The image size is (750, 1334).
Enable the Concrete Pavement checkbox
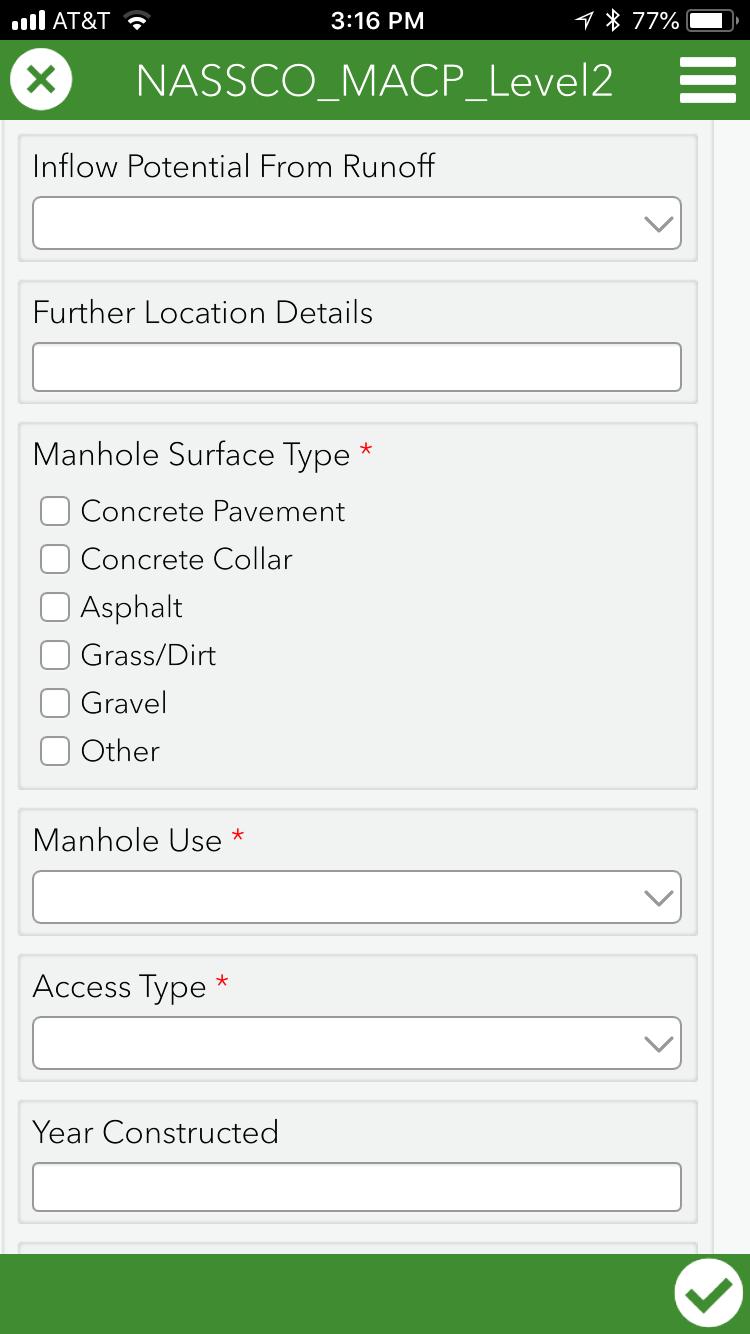tap(55, 511)
